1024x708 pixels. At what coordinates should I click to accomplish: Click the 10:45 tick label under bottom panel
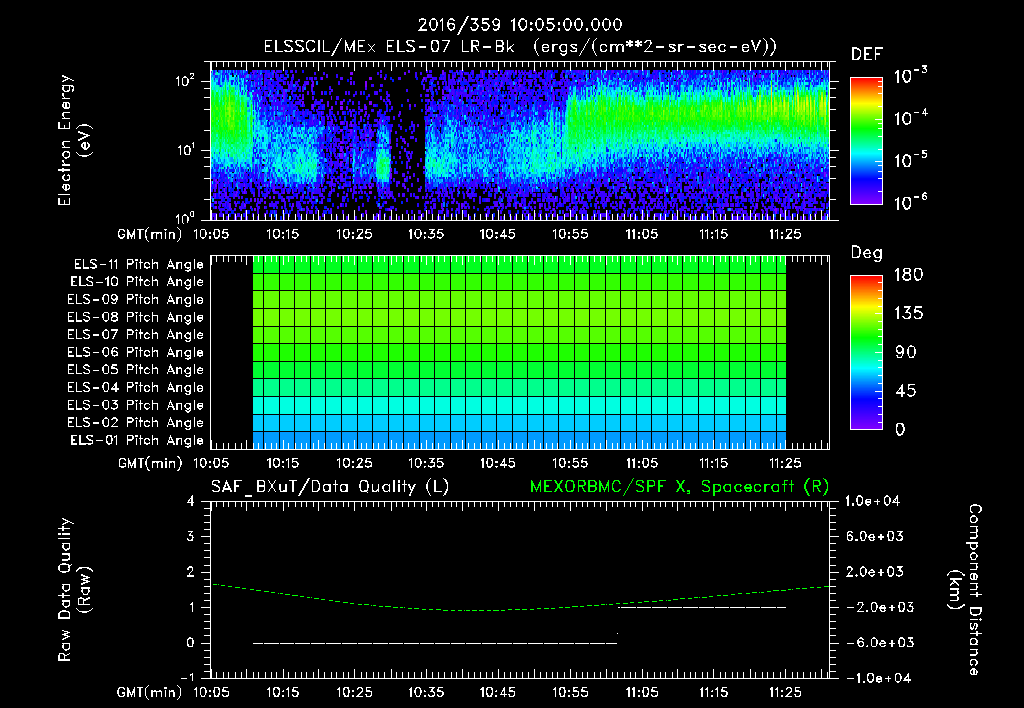pos(498,692)
